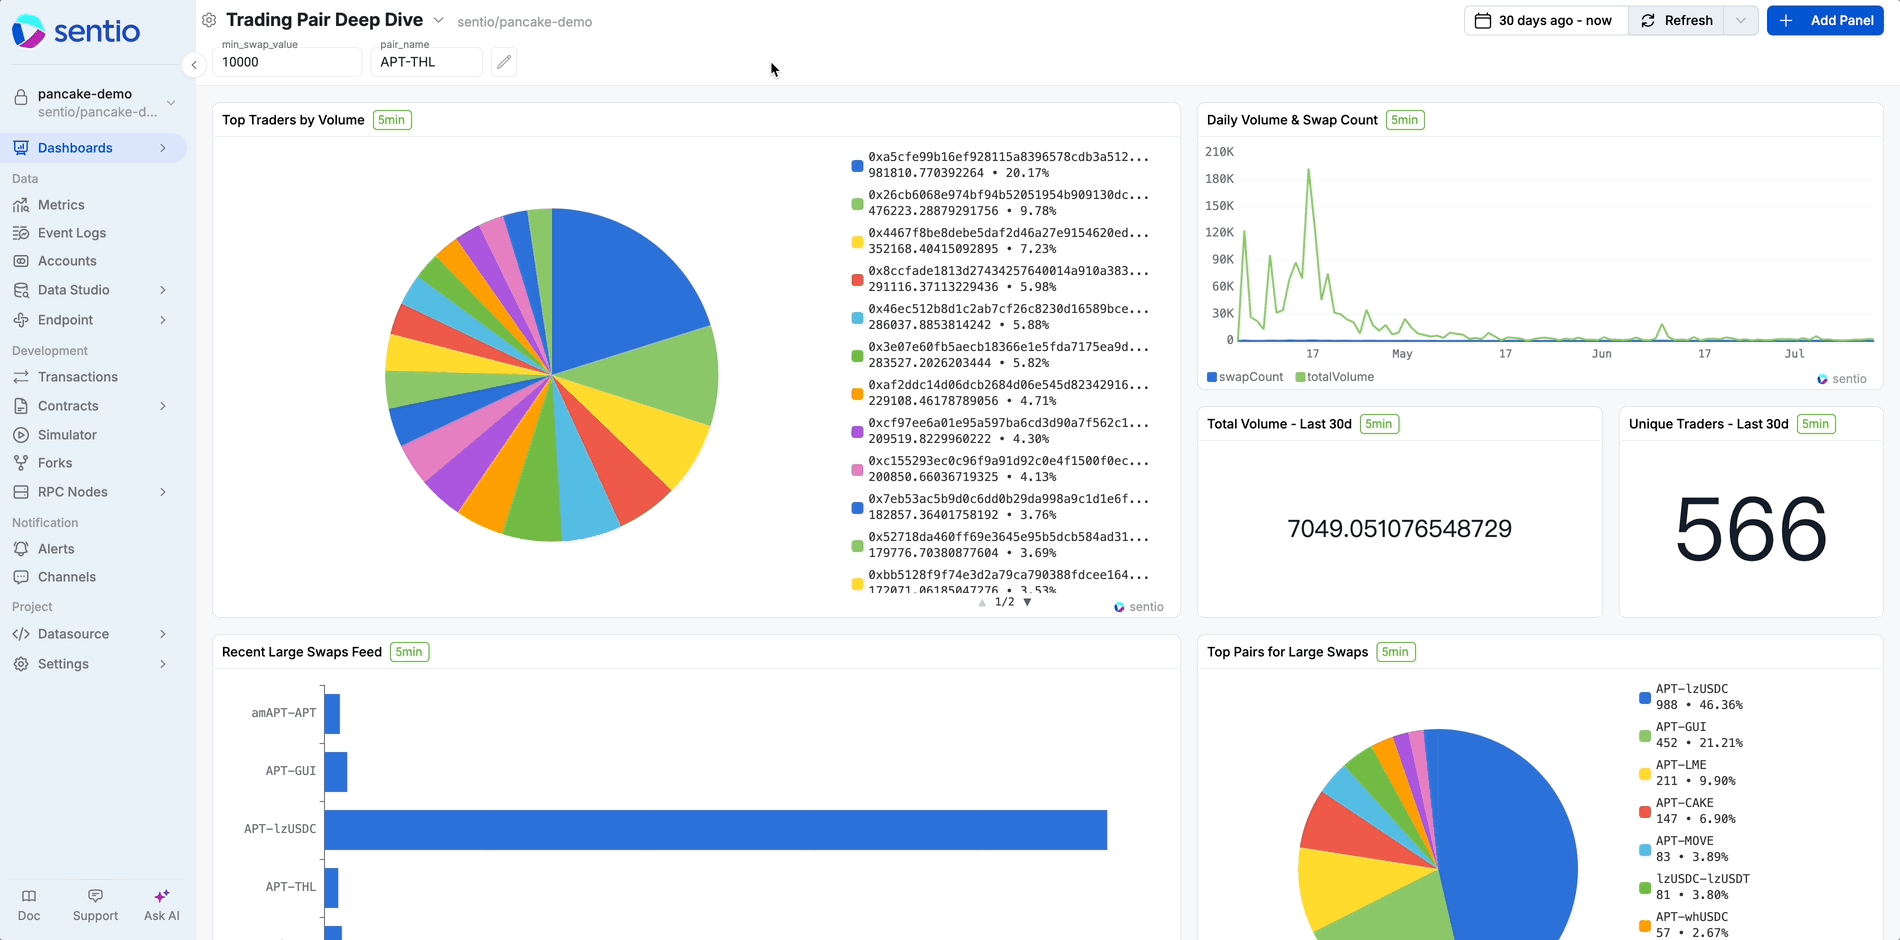Click the Simulator play icon
The image size is (1900, 940).
(20, 435)
